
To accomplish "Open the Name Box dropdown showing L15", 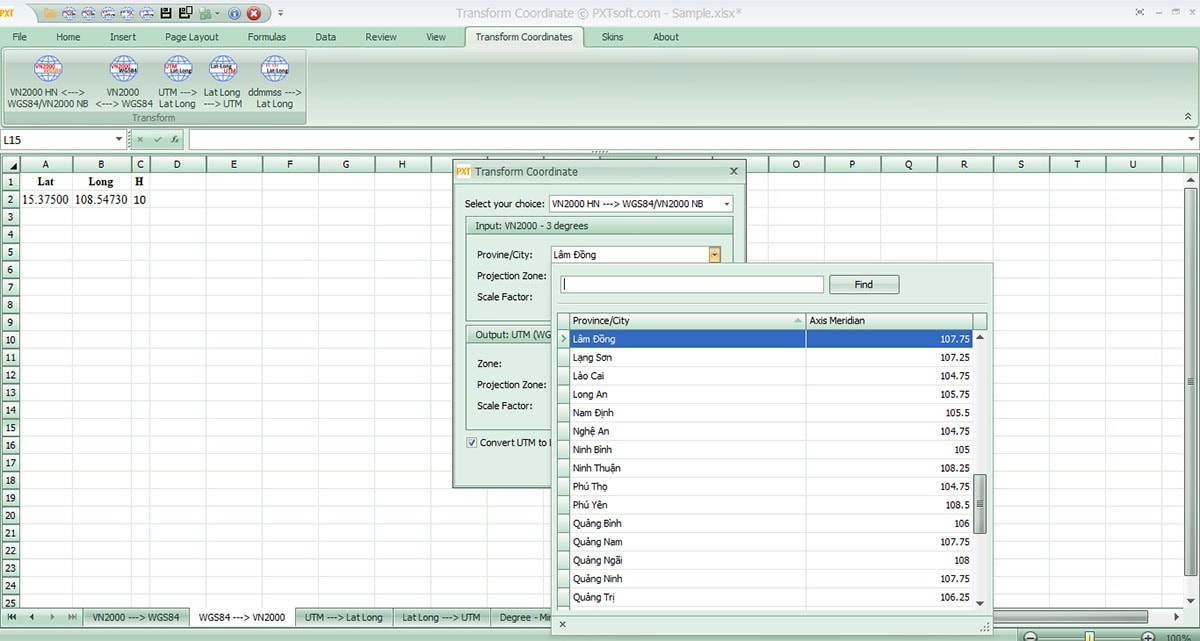I will 119,140.
